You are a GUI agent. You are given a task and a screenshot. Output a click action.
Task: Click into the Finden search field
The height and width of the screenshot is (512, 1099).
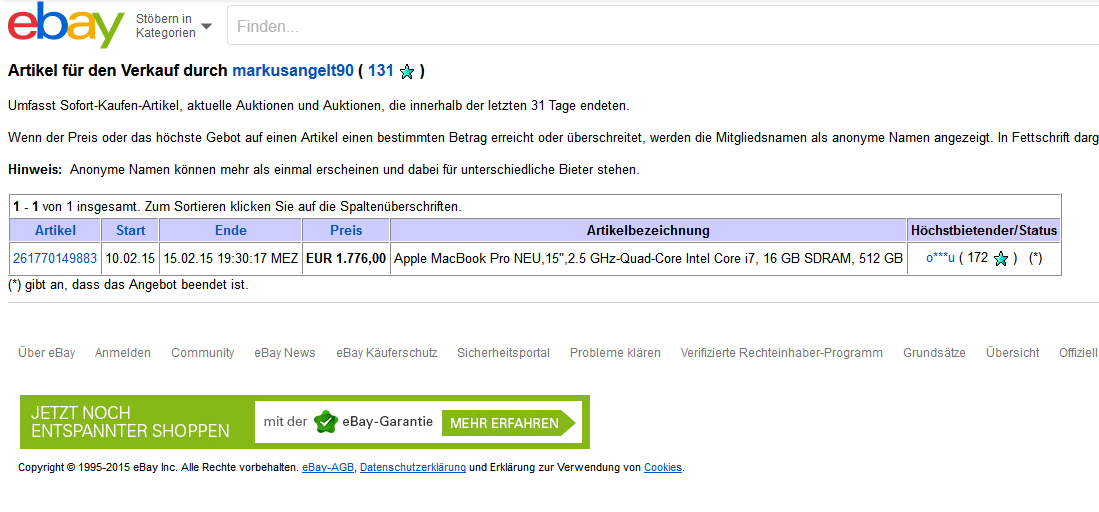(660, 27)
